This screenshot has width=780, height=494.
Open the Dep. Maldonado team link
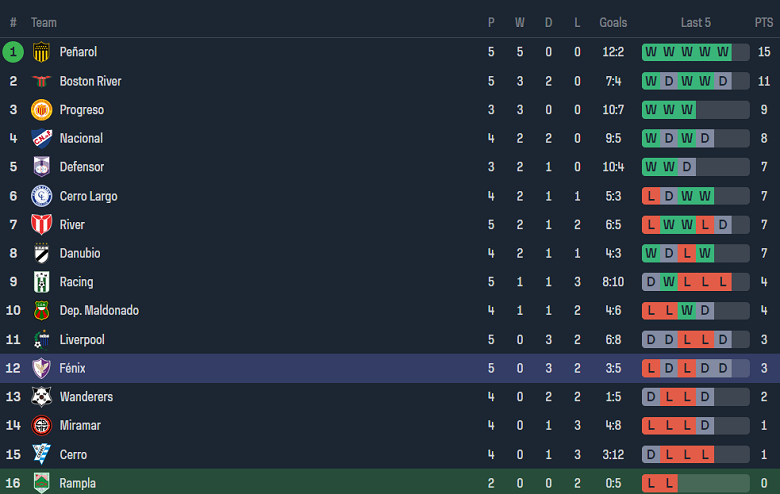click(99, 310)
